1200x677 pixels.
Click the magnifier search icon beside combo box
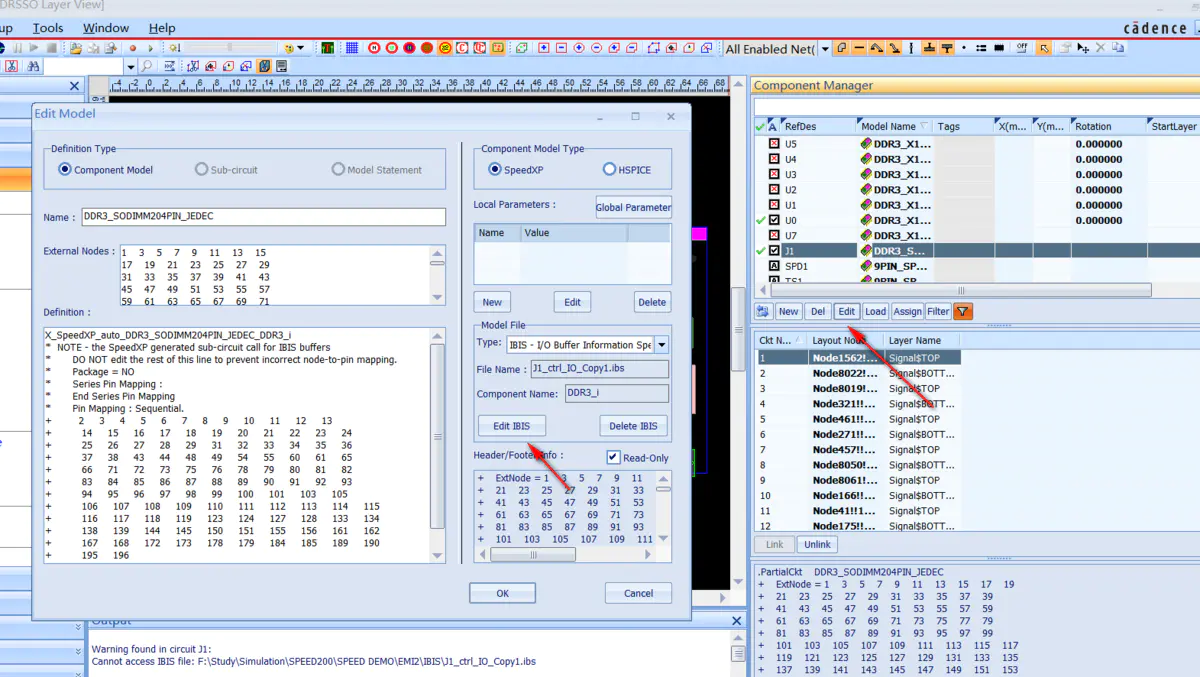click(146, 66)
